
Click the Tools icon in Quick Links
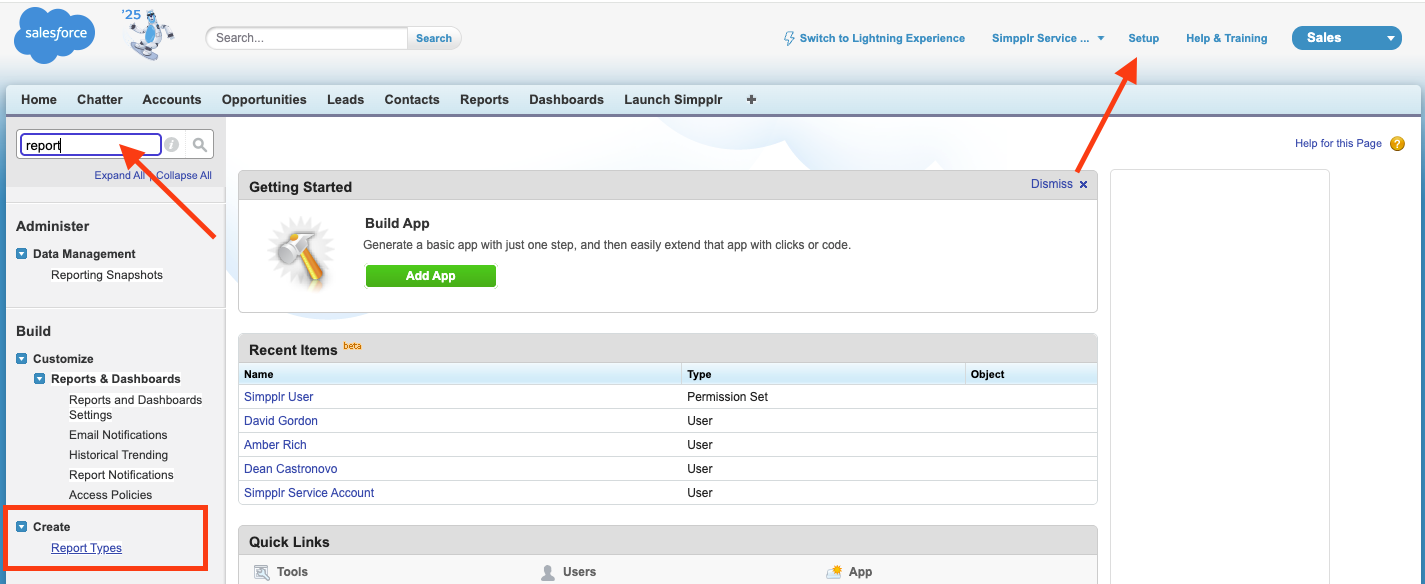(262, 572)
